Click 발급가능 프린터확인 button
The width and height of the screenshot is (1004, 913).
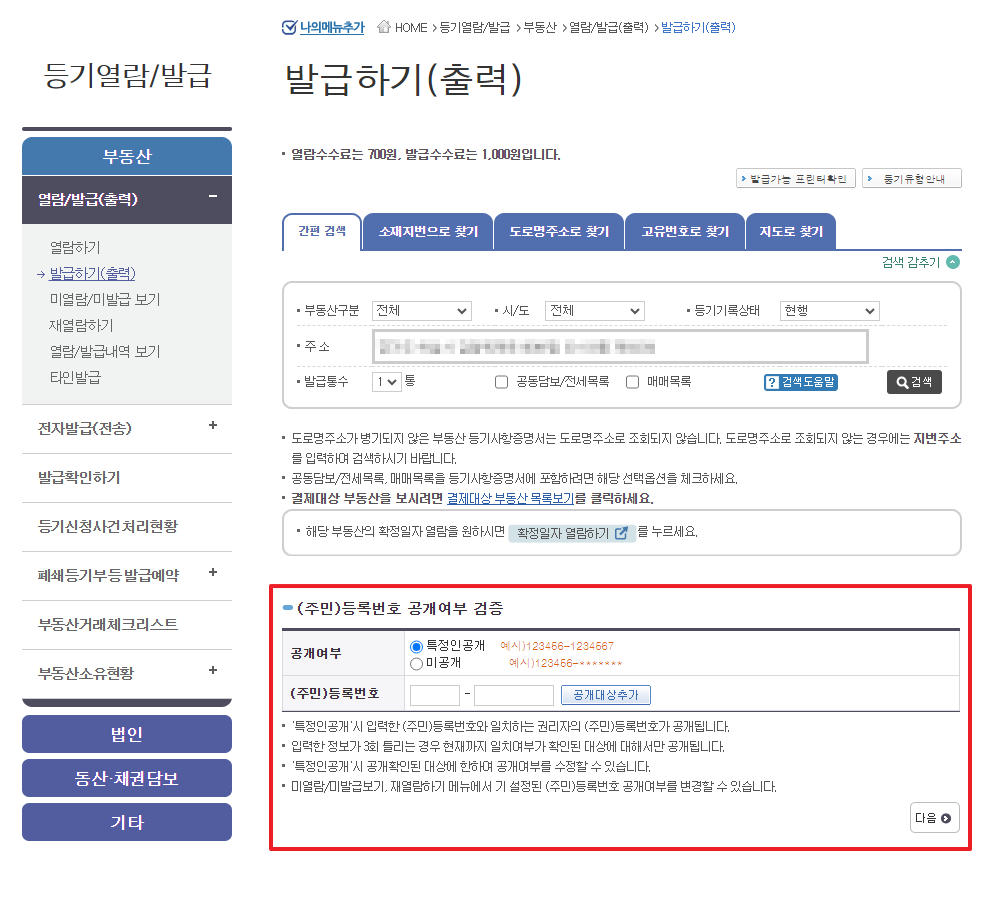pyautogui.click(x=795, y=179)
